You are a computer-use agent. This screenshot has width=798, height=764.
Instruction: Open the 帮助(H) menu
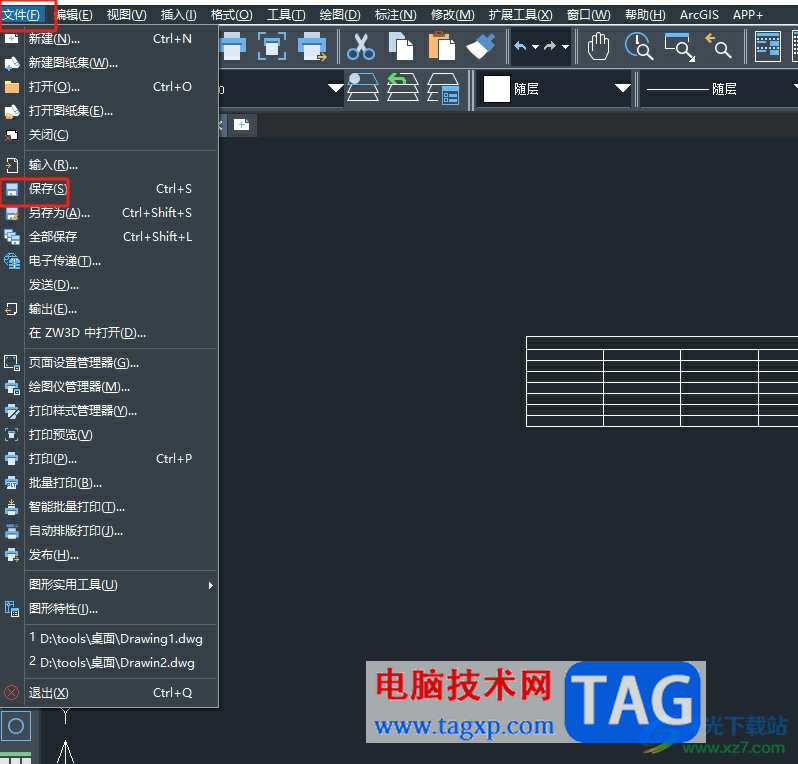645,15
